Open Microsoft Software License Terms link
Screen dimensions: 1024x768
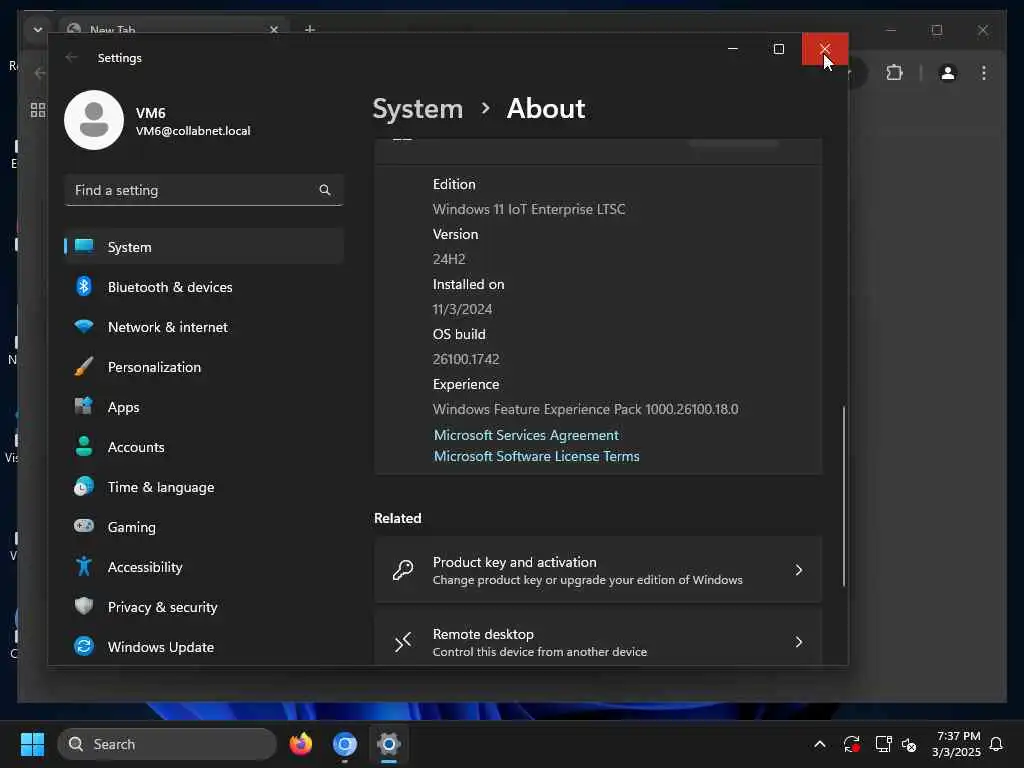[x=536, y=456]
